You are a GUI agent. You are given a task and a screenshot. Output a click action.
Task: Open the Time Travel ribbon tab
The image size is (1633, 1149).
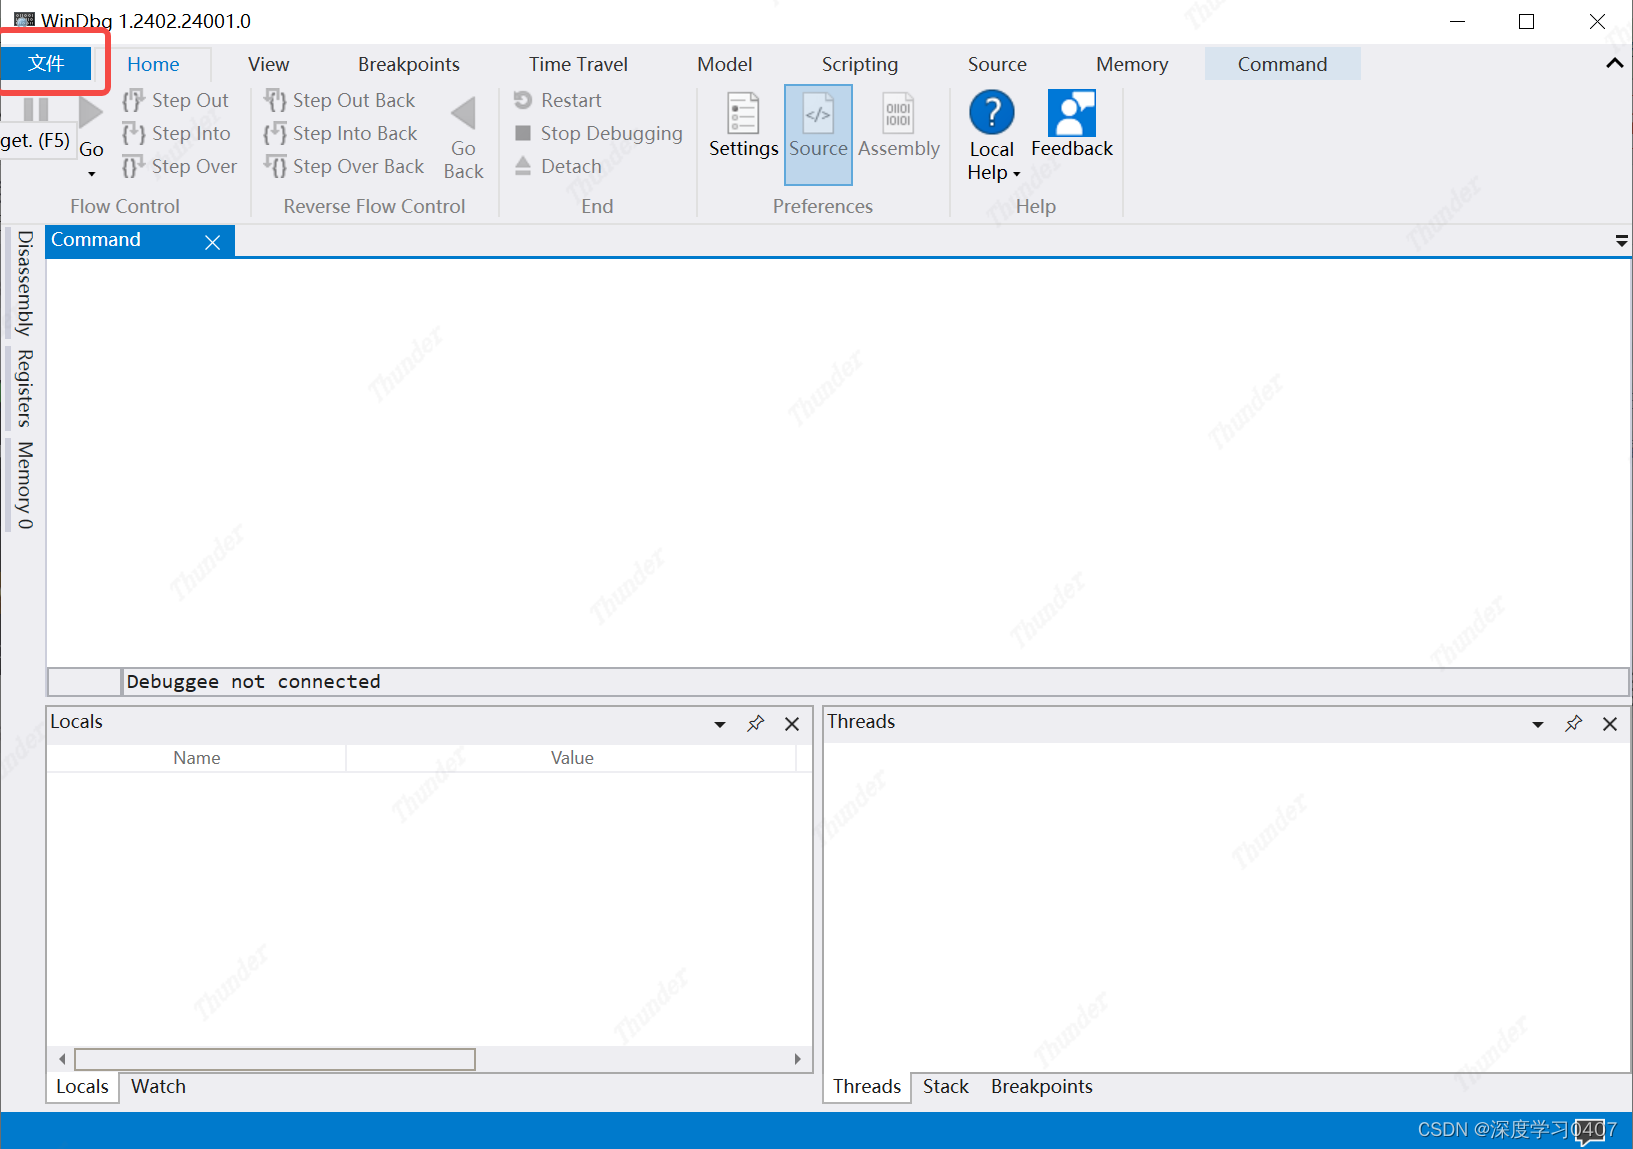578,64
